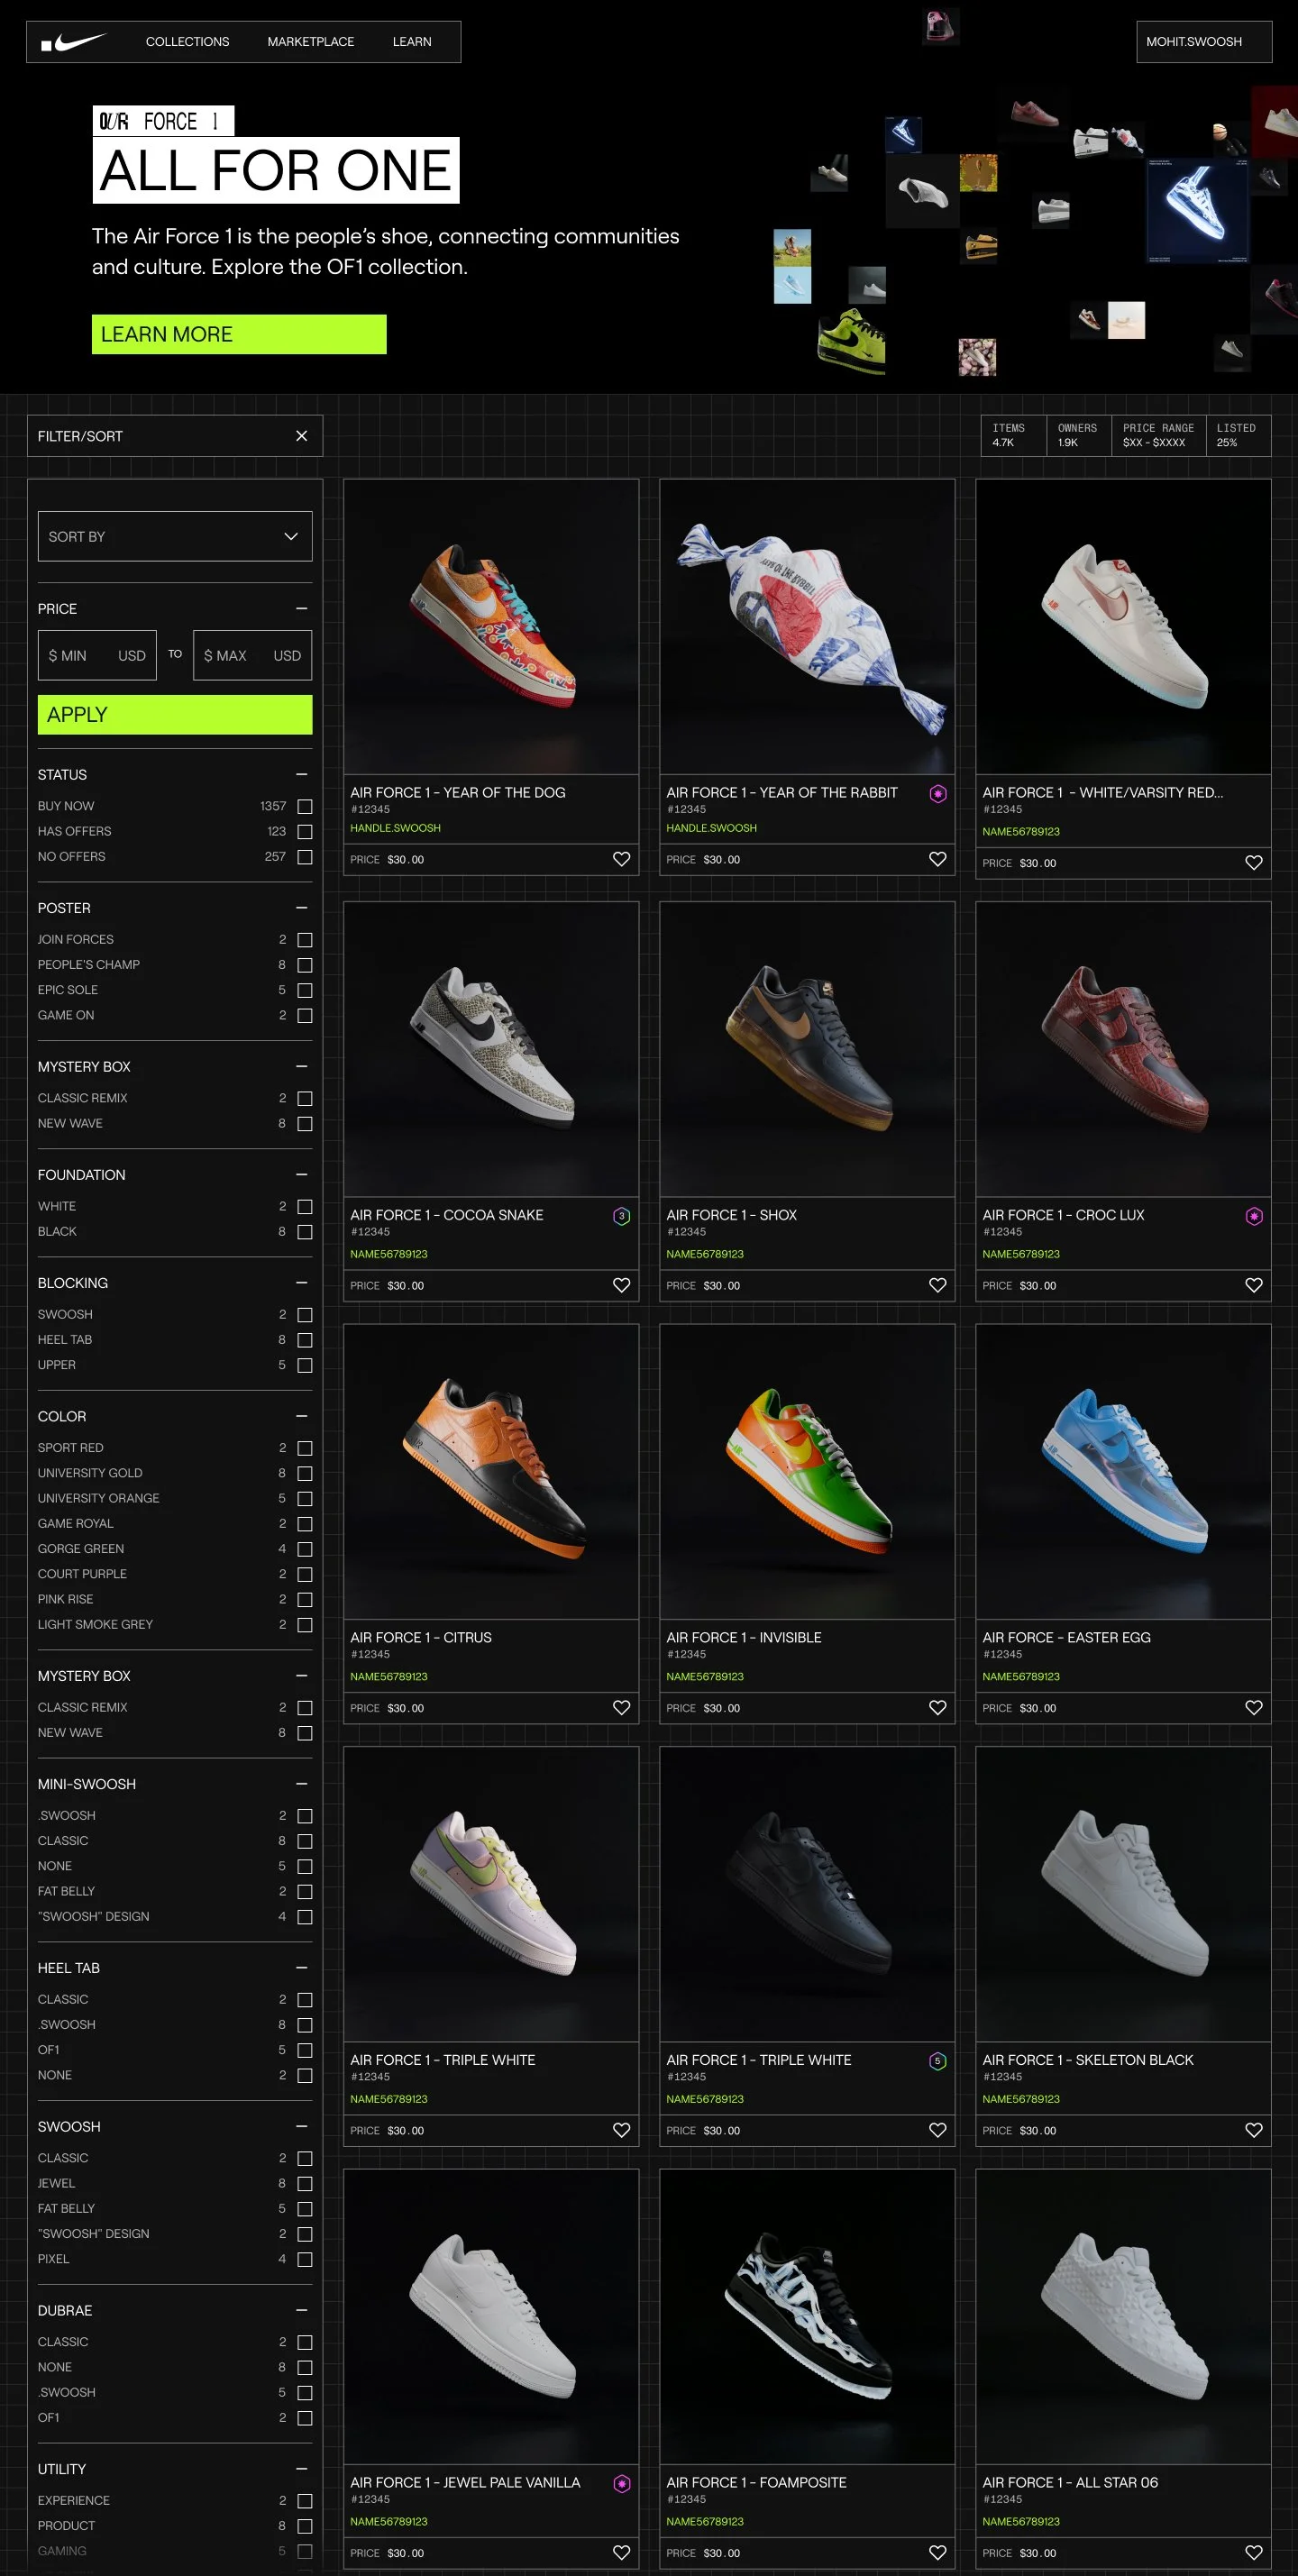The image size is (1298, 2576).
Task: Click the pink badge on Jewel Pale Vanilla
Action: click(621, 2484)
